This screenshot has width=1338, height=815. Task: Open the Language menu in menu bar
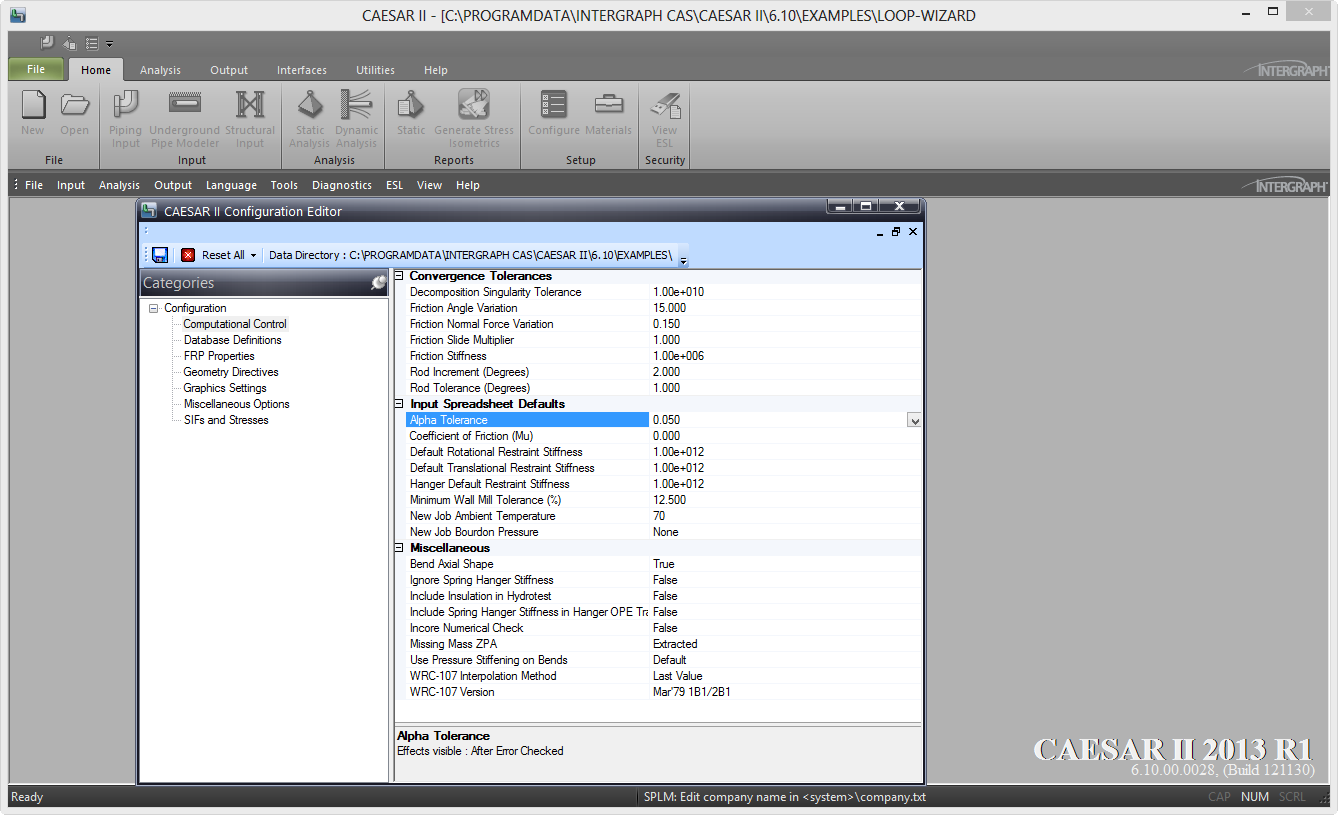pos(231,185)
